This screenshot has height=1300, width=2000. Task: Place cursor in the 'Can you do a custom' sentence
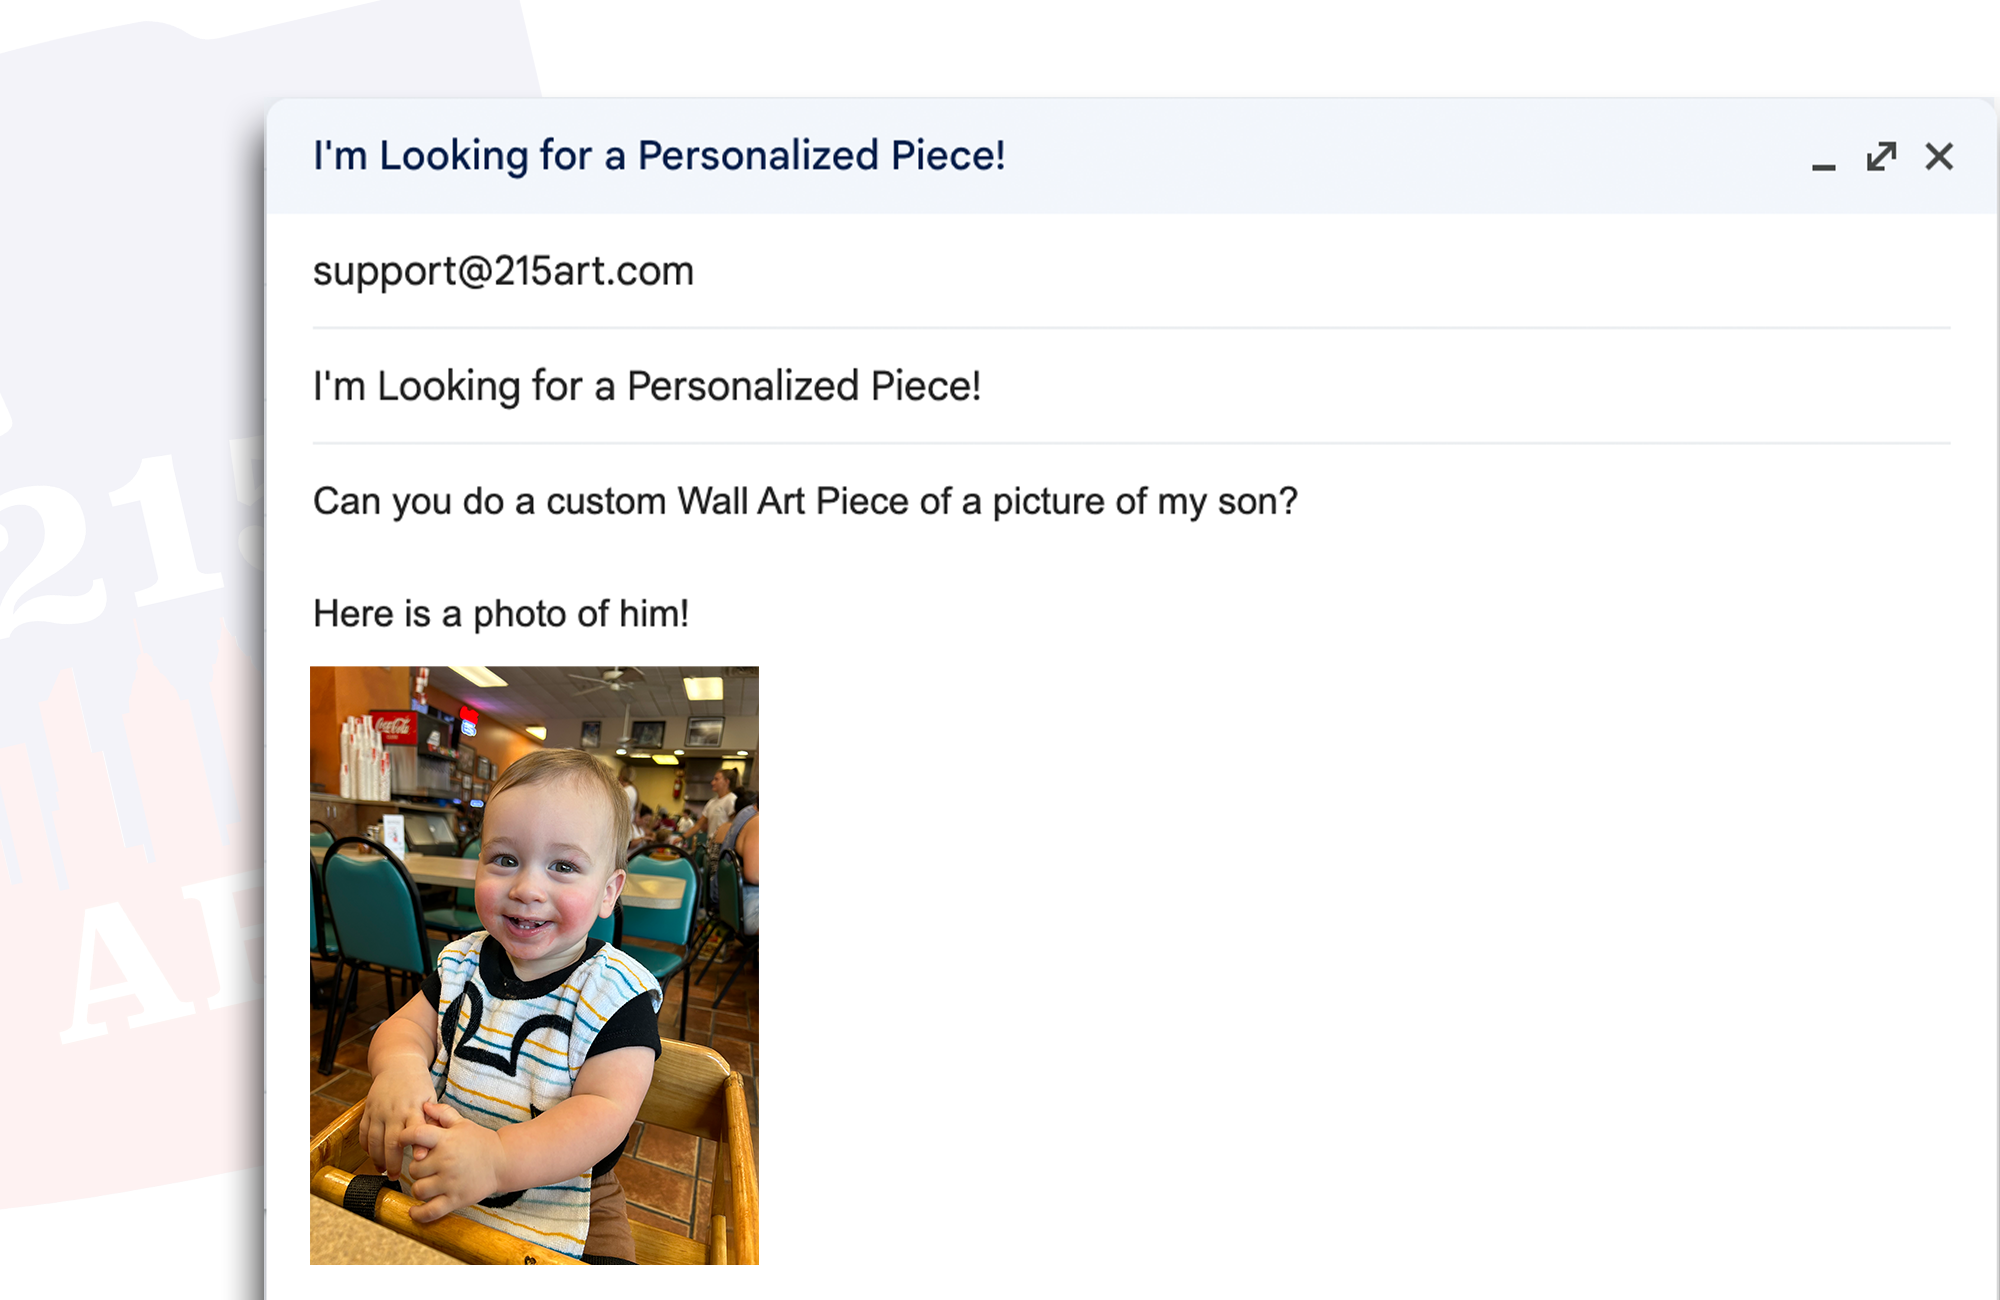tap(805, 501)
